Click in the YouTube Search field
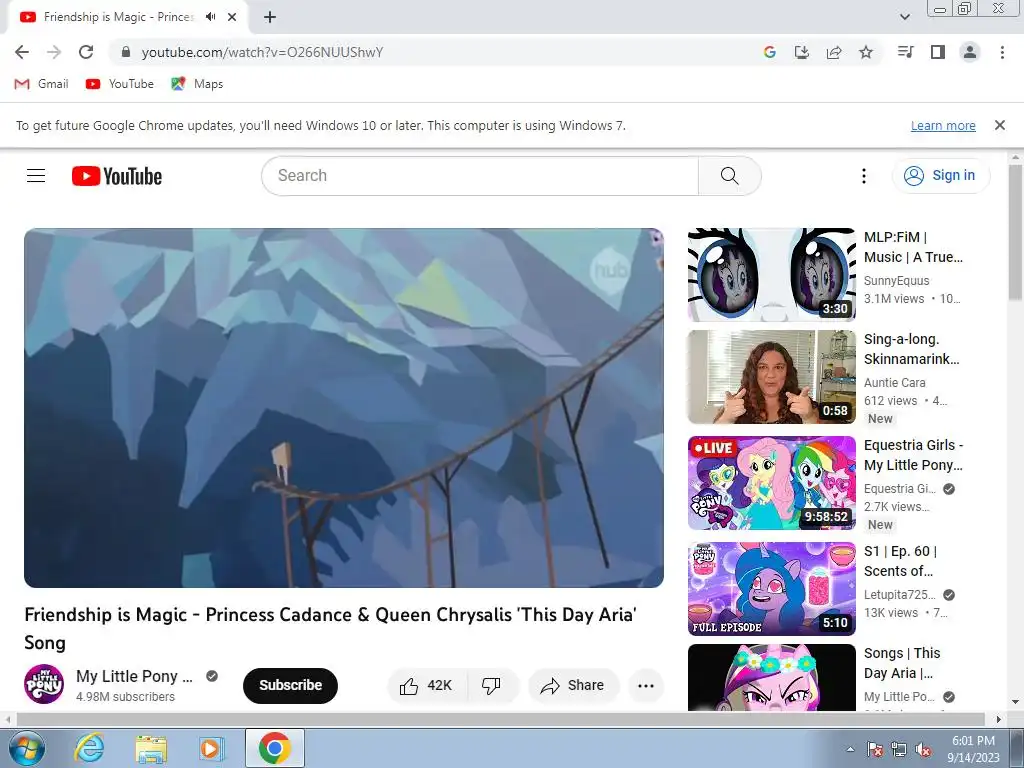1024x768 pixels. pyautogui.click(x=480, y=176)
